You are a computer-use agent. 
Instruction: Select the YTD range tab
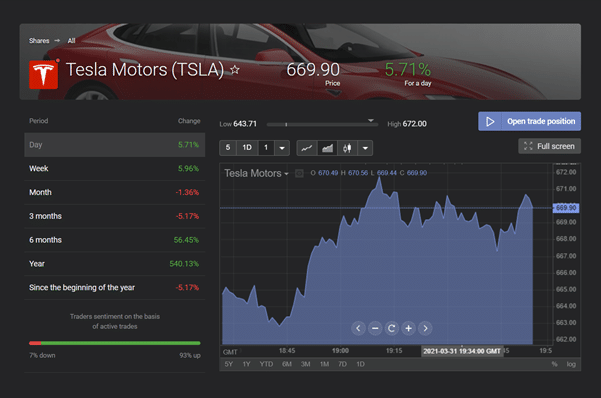[x=266, y=364]
